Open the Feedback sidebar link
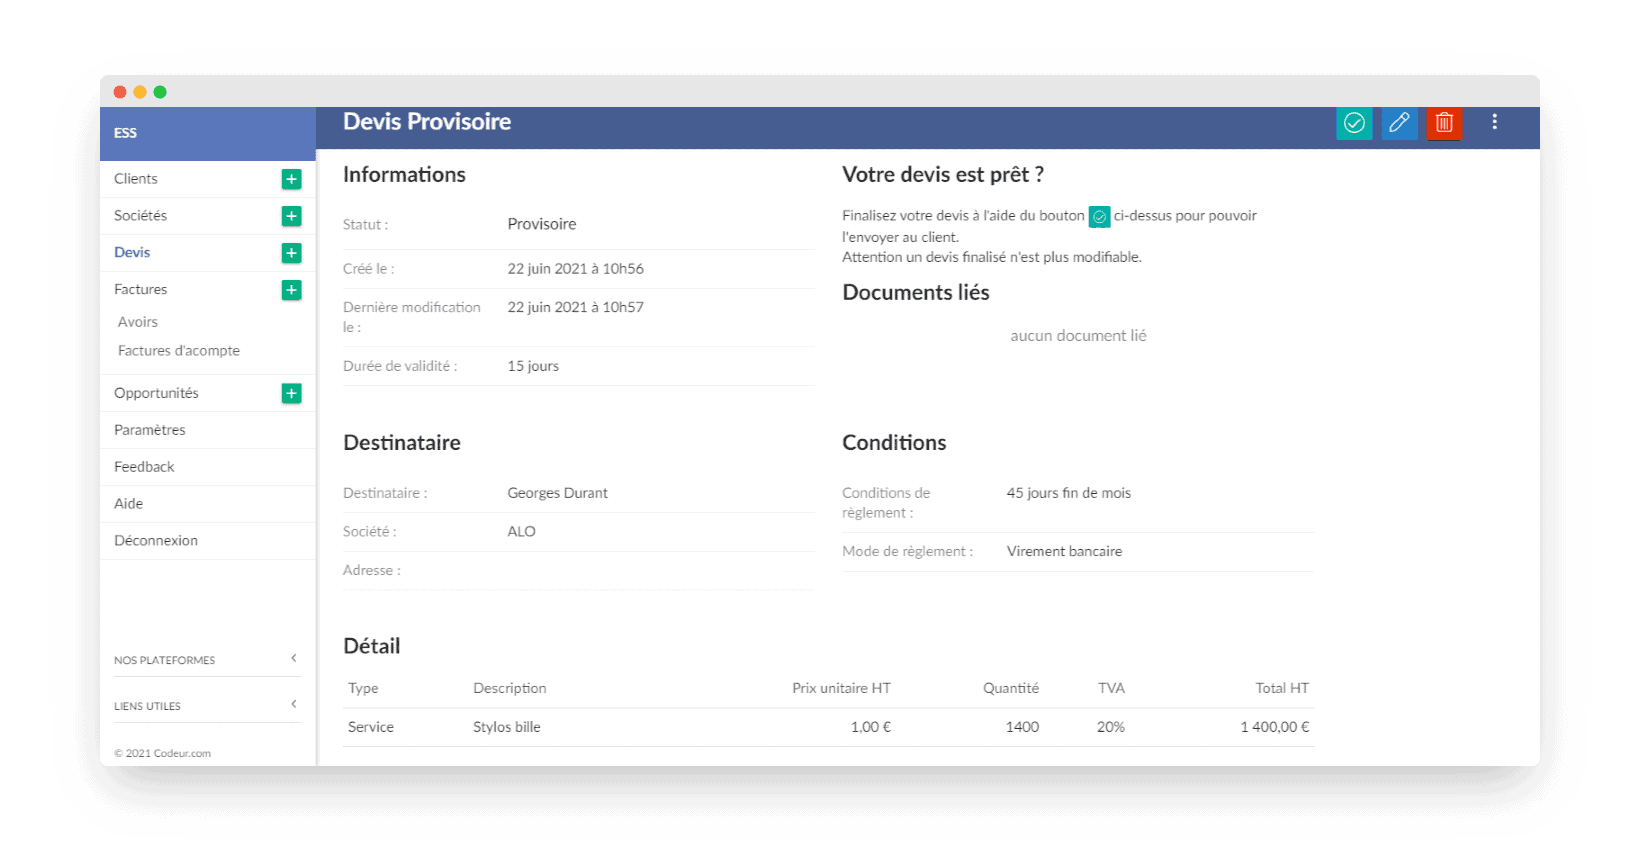This screenshot has width=1640, height=841. (x=144, y=467)
